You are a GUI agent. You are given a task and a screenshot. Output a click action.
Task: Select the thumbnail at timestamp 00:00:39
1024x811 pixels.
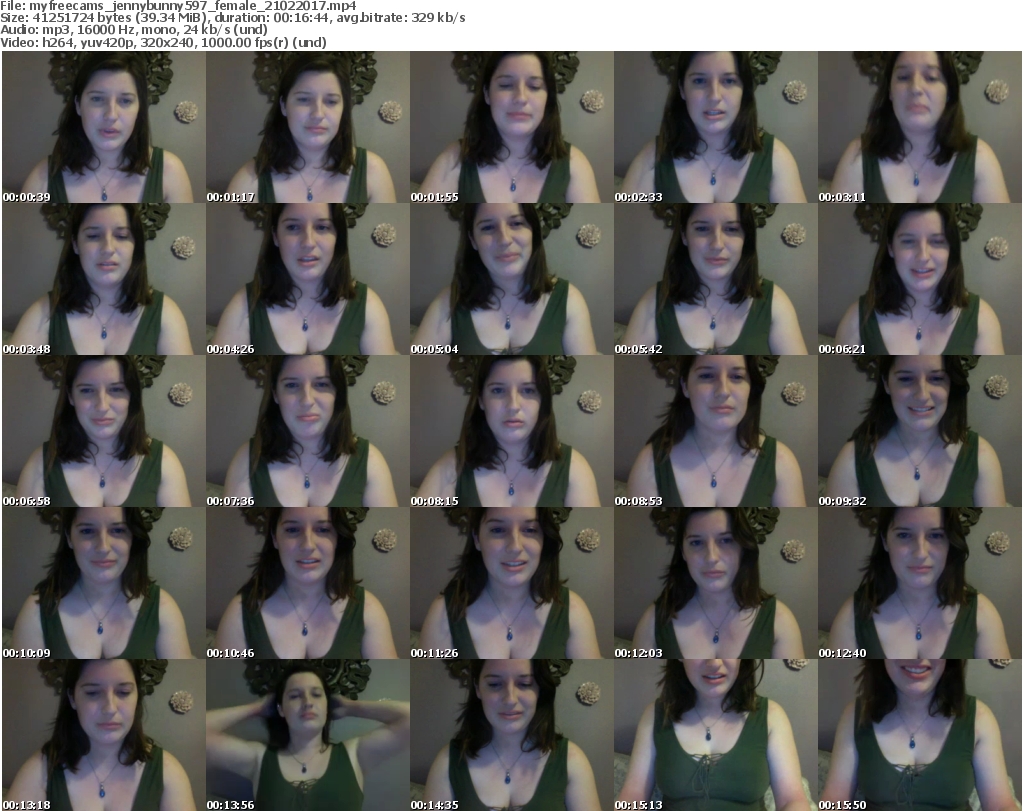click(104, 127)
